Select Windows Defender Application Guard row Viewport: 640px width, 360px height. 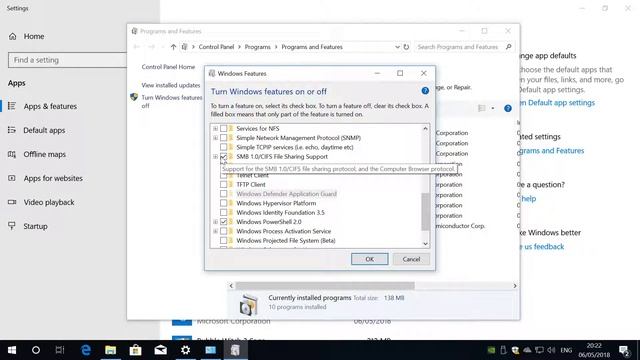click(x=286, y=194)
